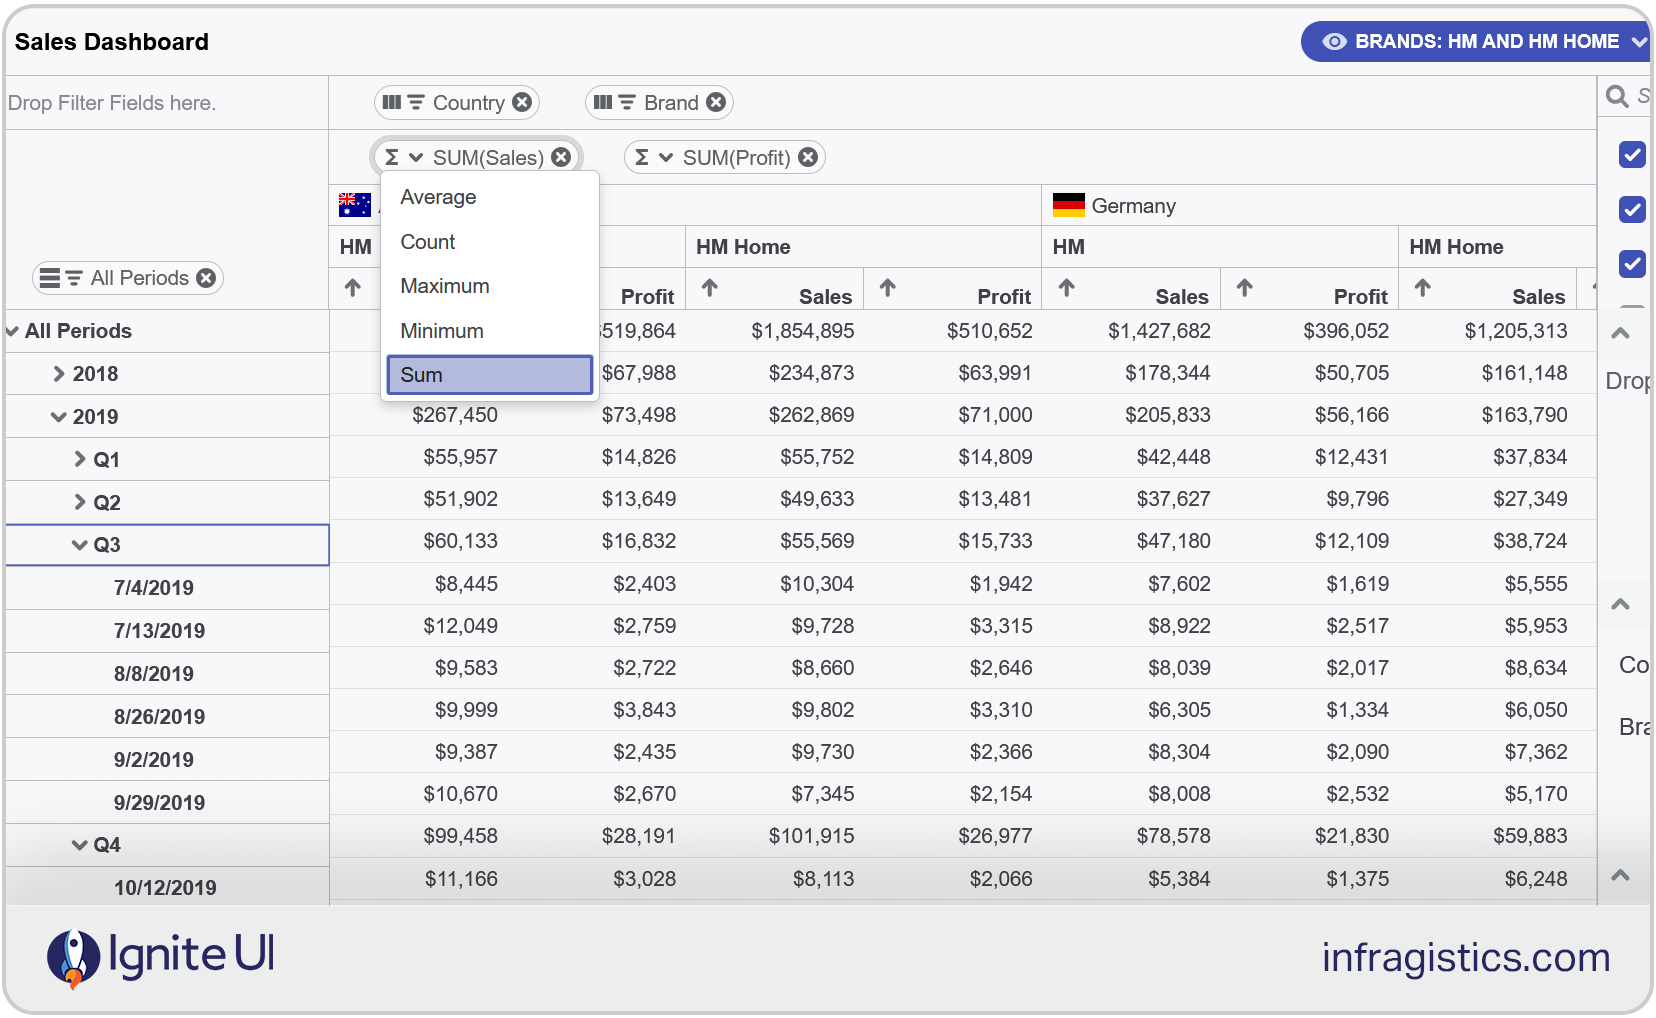This screenshot has height=1018, width=1656.
Task: Uncheck the second checkbox in the right sidebar
Action: tap(1631, 210)
